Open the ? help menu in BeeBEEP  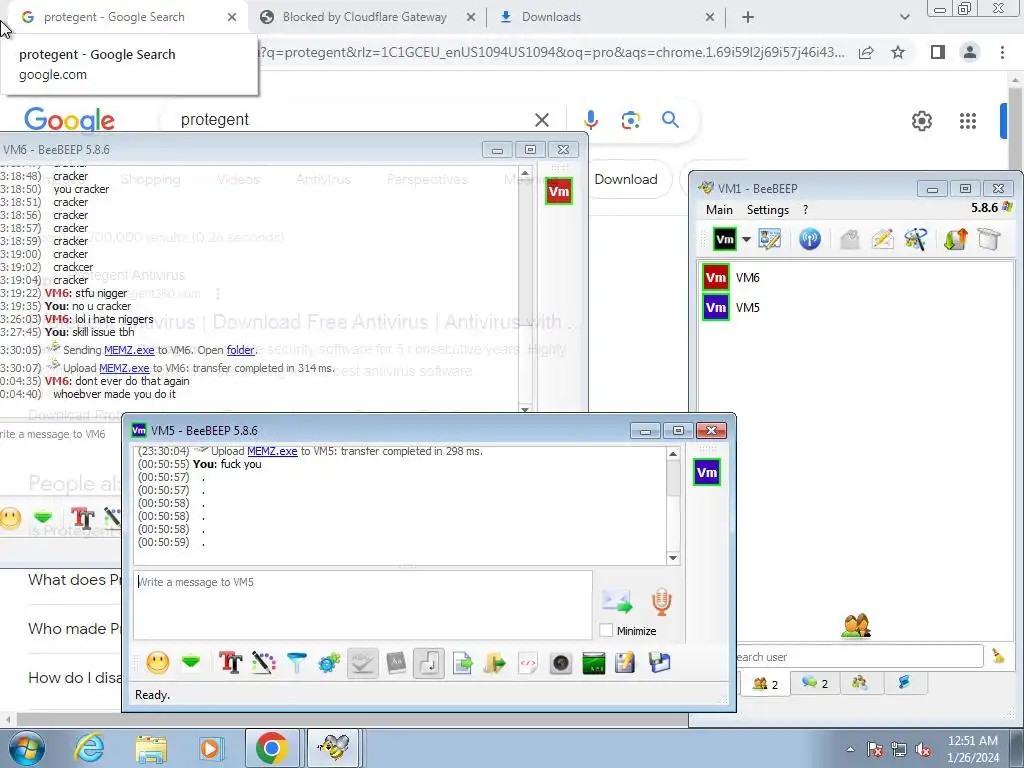805,210
